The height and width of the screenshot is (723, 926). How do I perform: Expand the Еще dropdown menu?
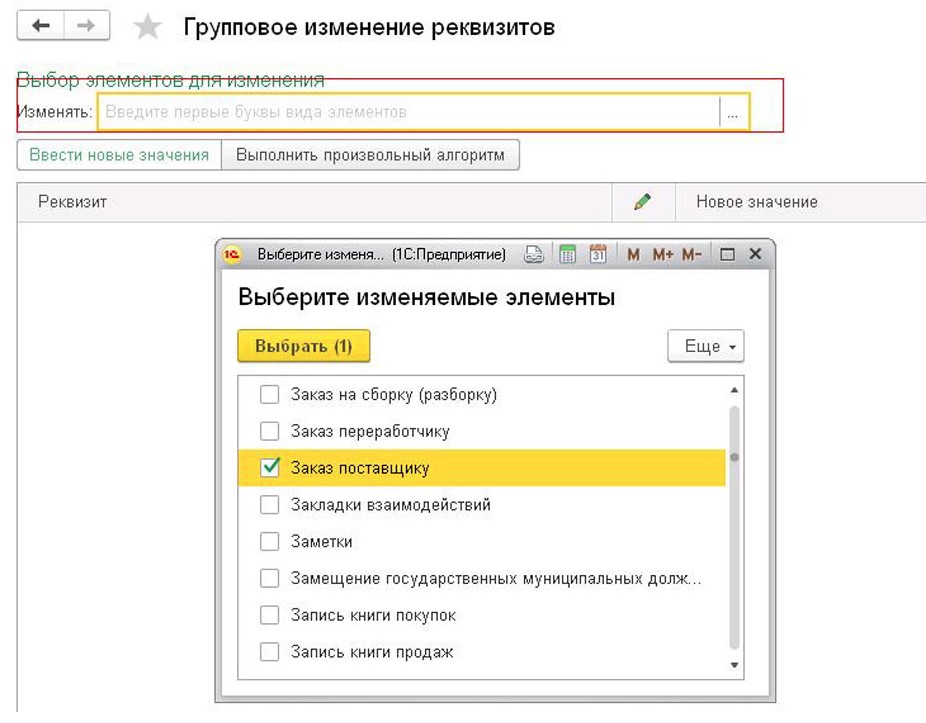tap(705, 347)
